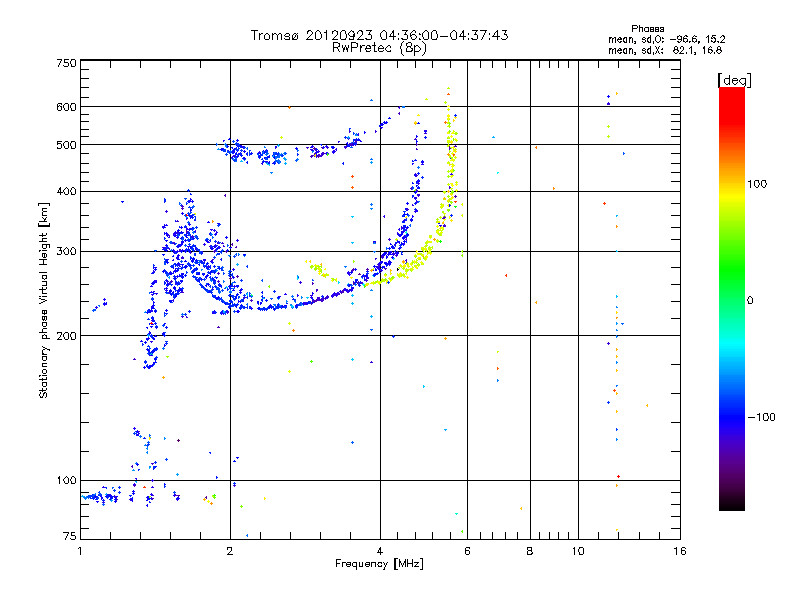
Task: Click the mean, sd,X phase value line
Action: tap(665, 50)
